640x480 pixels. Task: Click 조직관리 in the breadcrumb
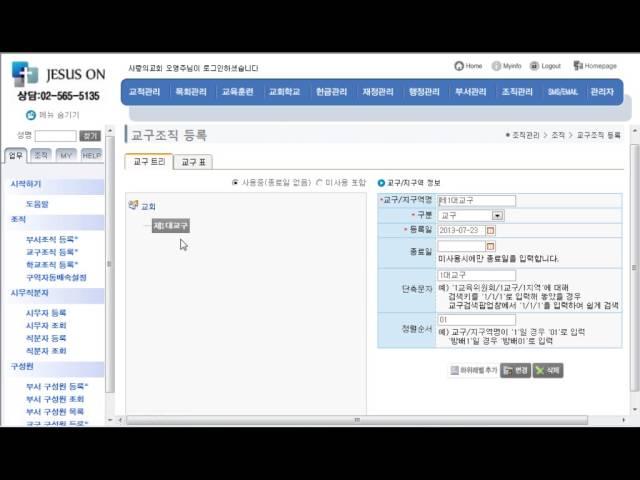pos(526,135)
